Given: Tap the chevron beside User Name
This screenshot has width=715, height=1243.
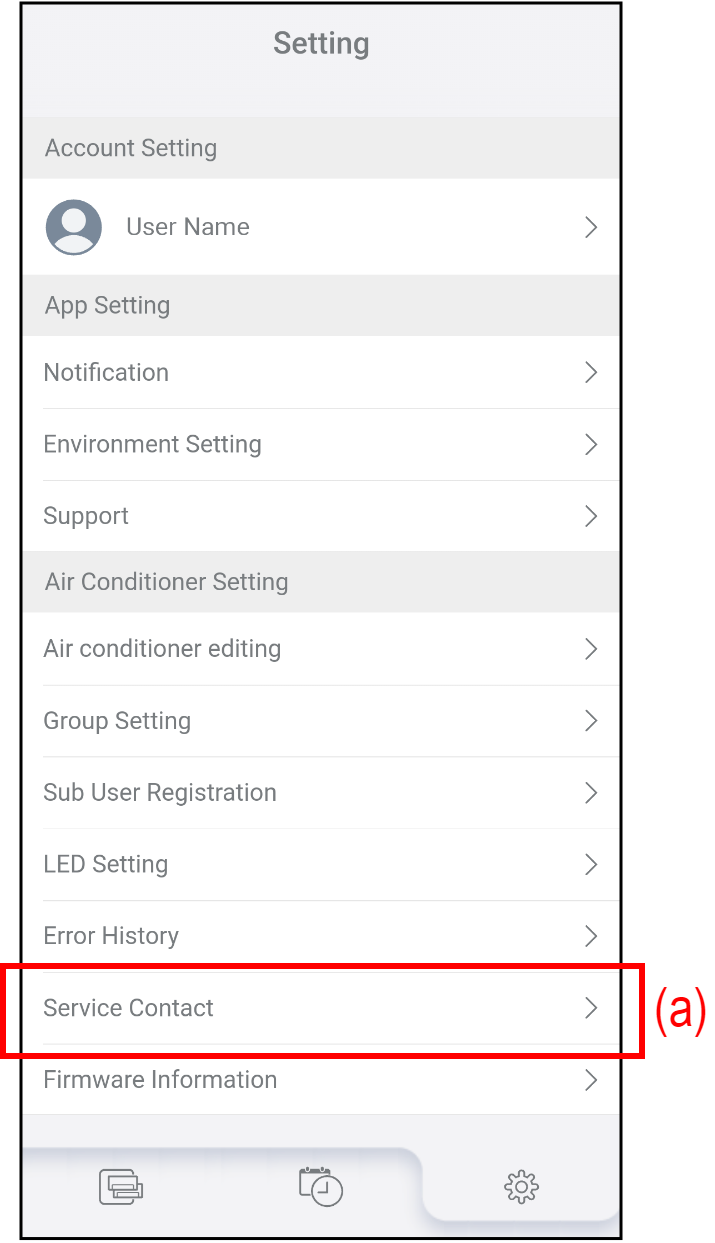Looking at the screenshot, I should point(591,227).
